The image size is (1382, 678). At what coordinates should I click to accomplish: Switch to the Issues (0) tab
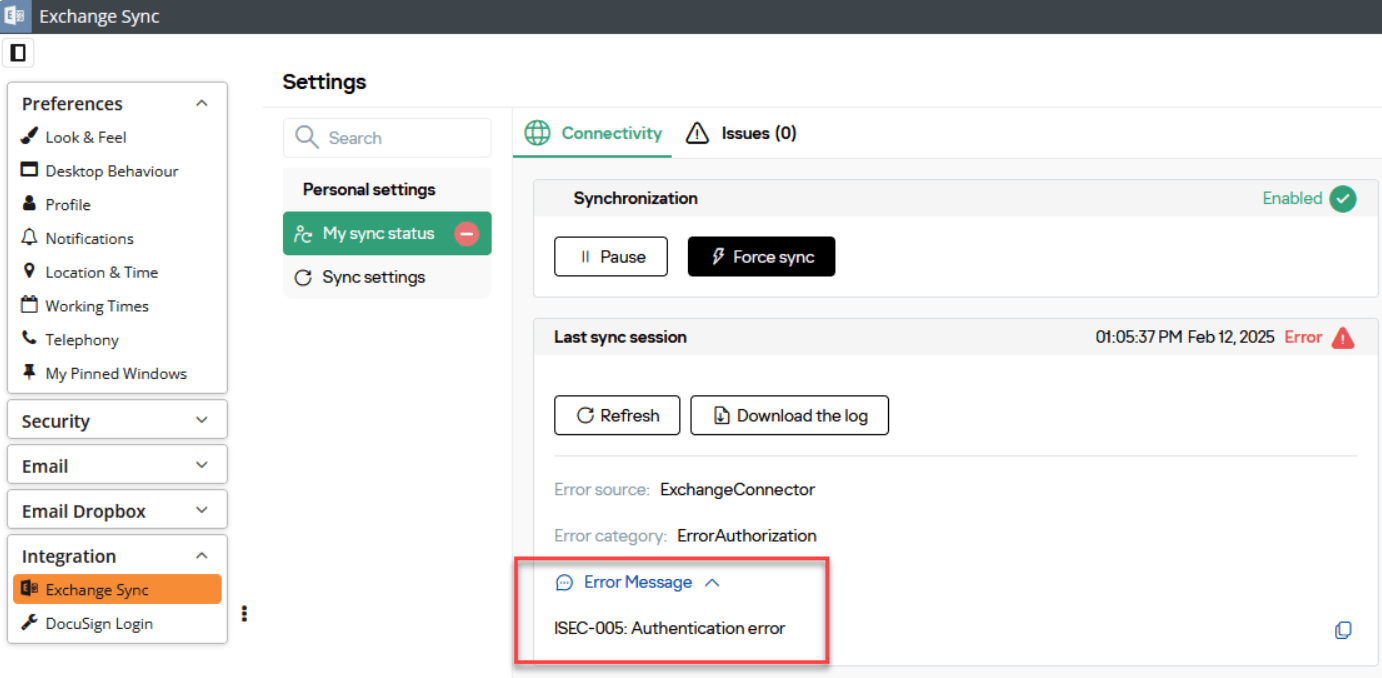tap(741, 133)
